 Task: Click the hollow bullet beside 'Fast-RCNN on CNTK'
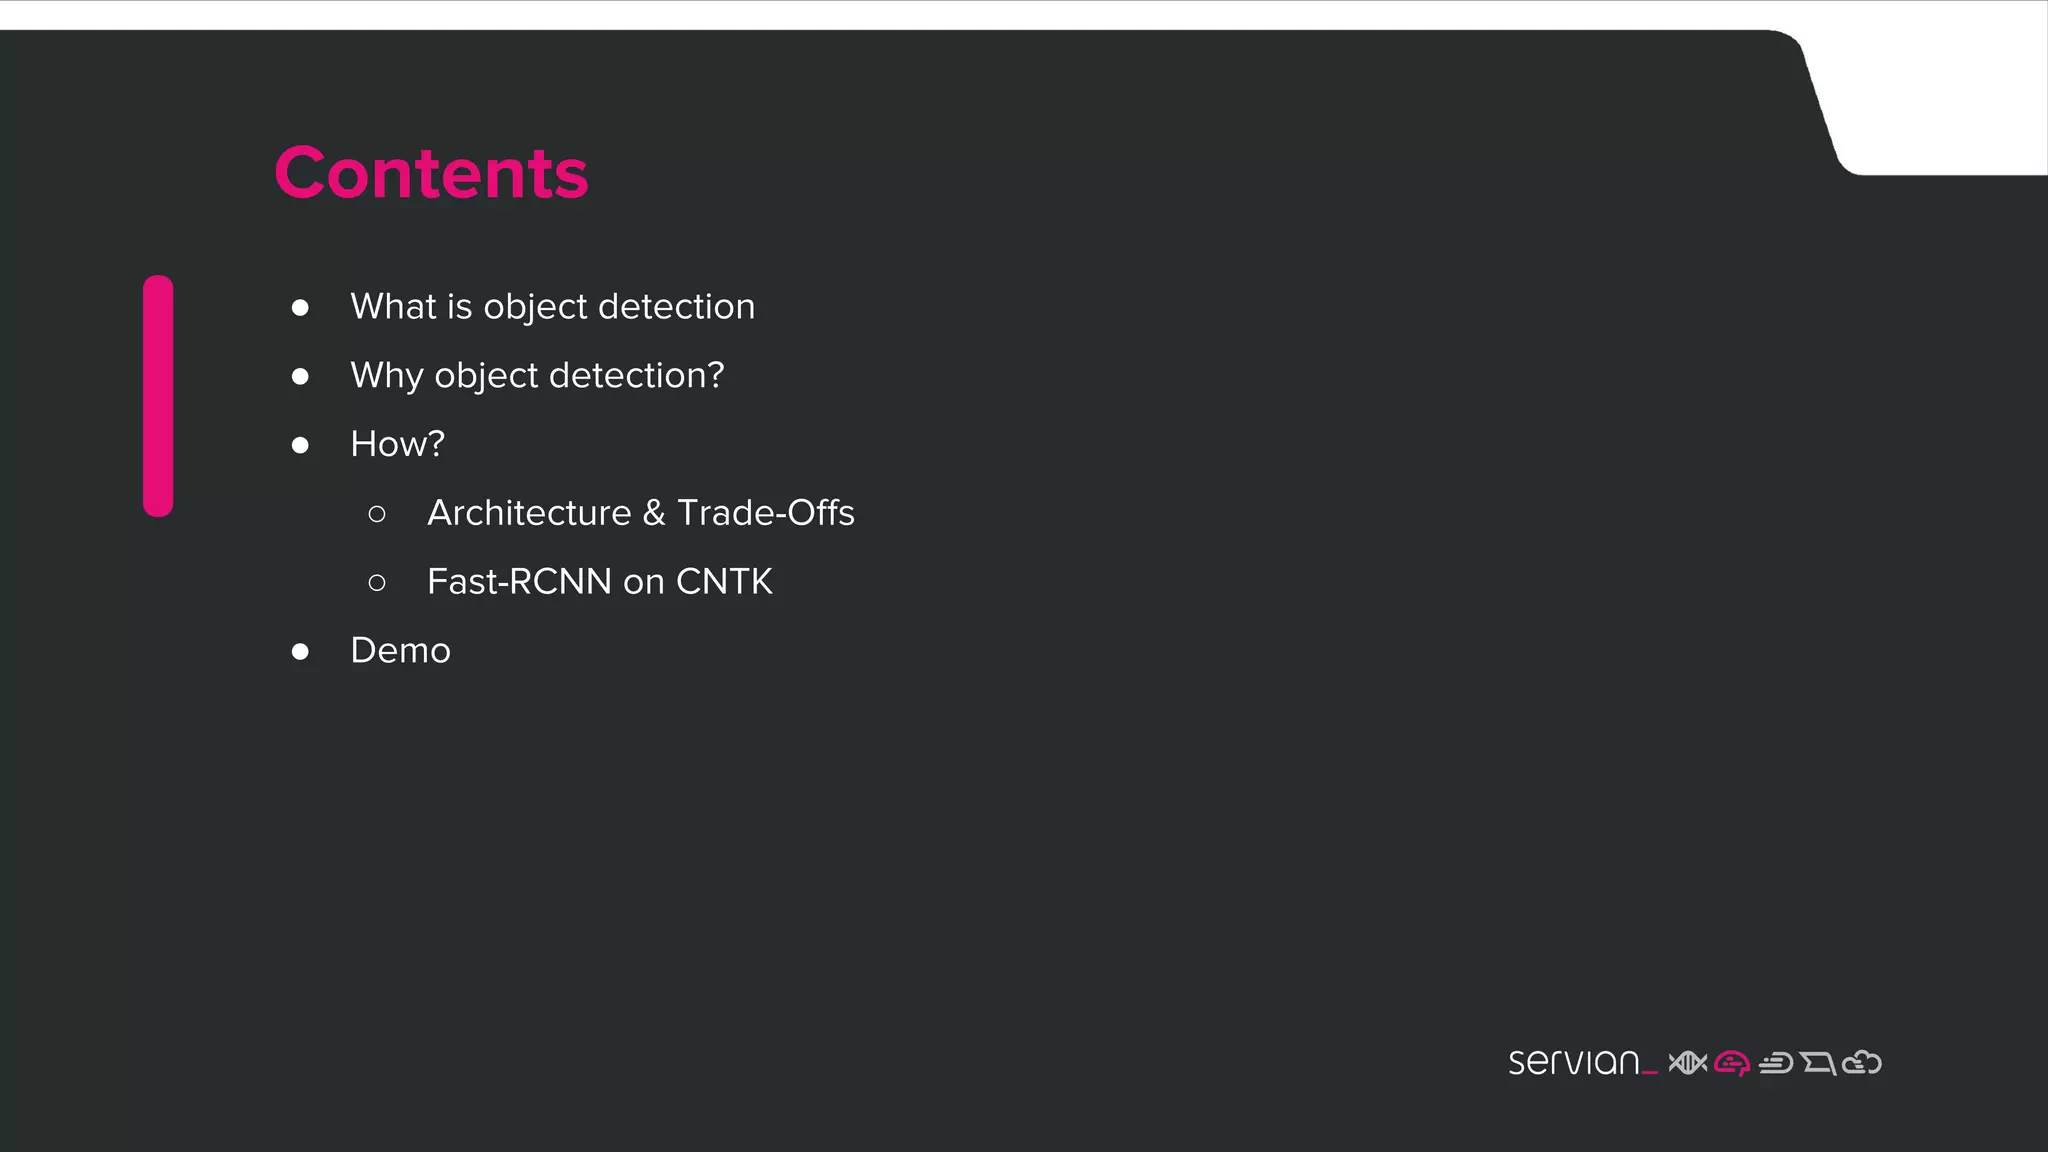tap(377, 583)
